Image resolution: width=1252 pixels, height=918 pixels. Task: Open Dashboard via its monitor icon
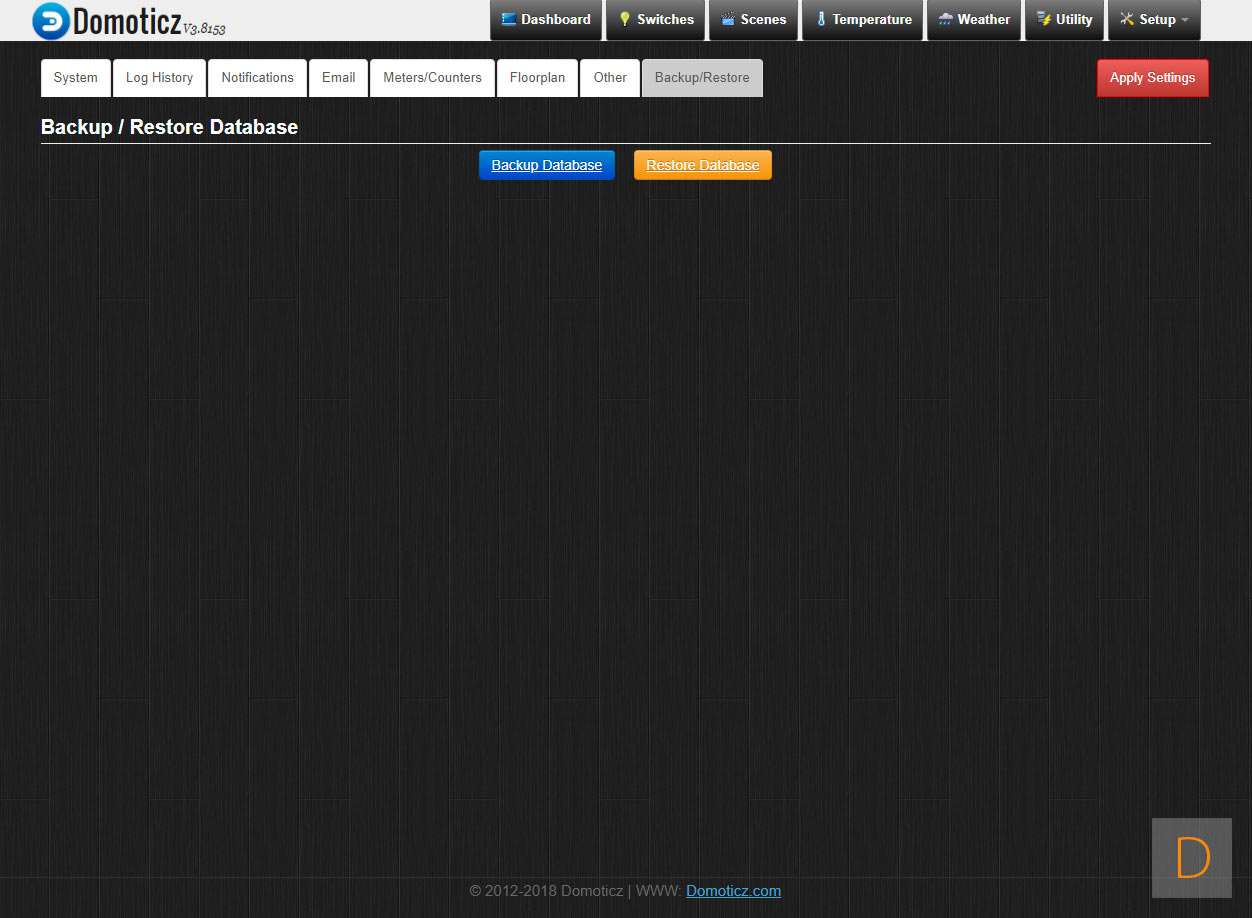509,19
